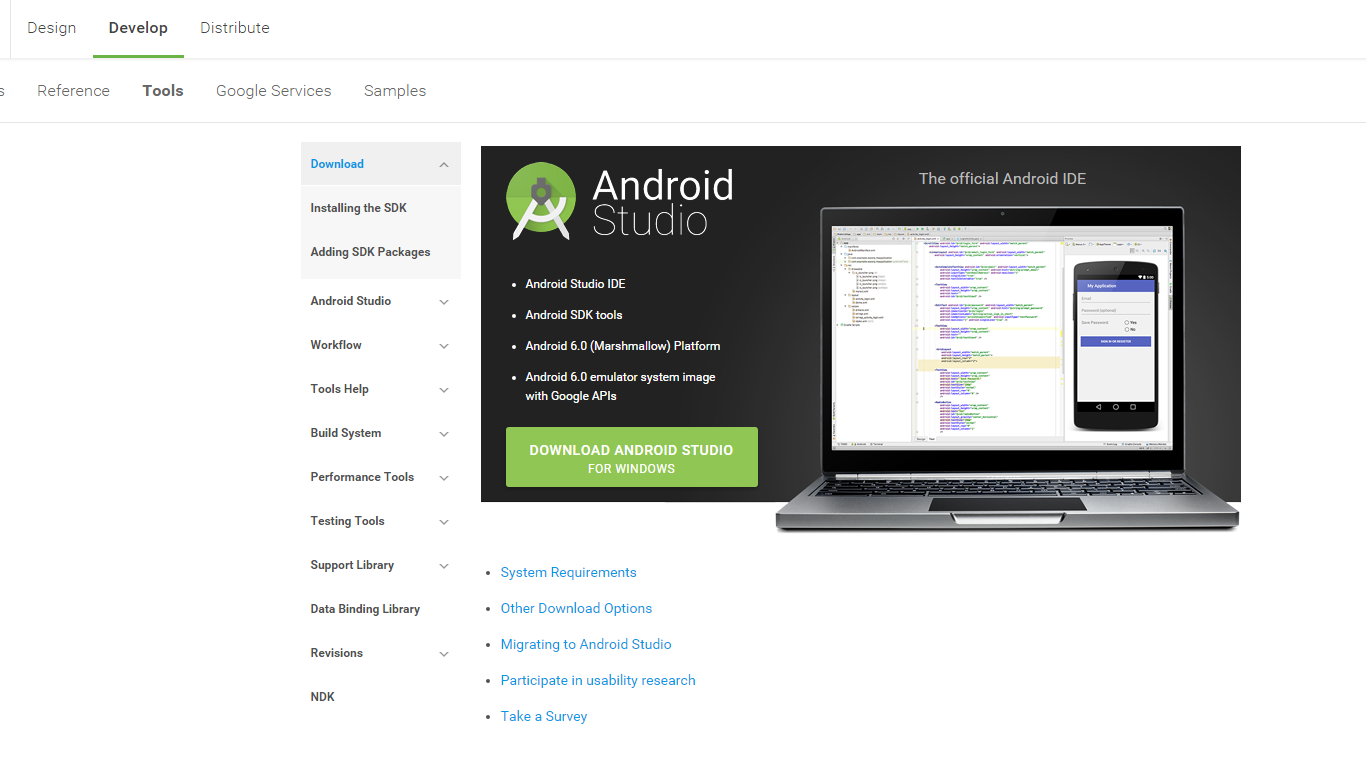
Task: Open Migrating to Android Studio link
Action: click(x=586, y=645)
